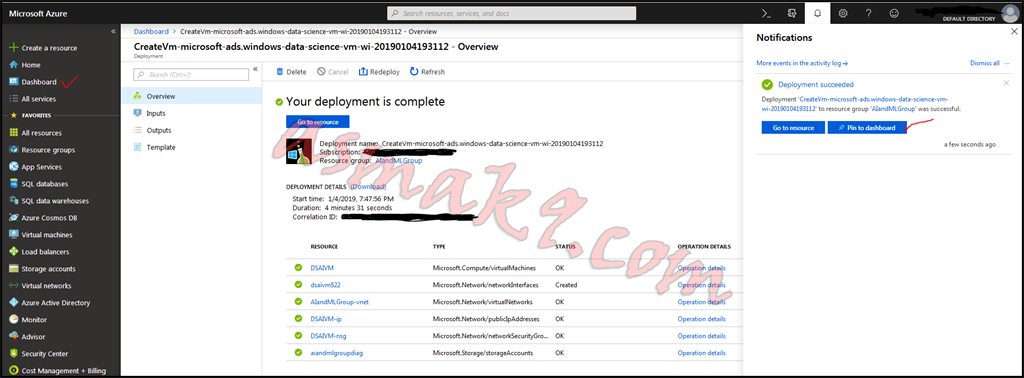Click the Load balancers icon

click(13, 251)
